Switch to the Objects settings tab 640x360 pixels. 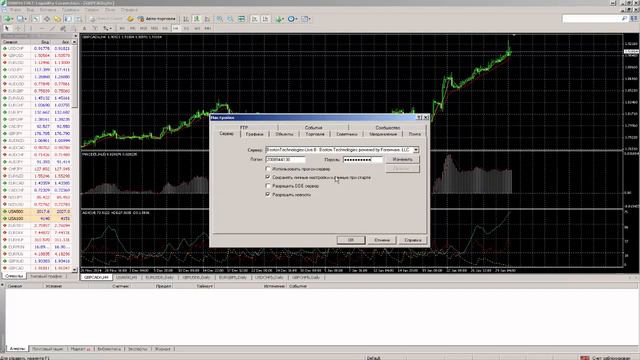click(284, 134)
